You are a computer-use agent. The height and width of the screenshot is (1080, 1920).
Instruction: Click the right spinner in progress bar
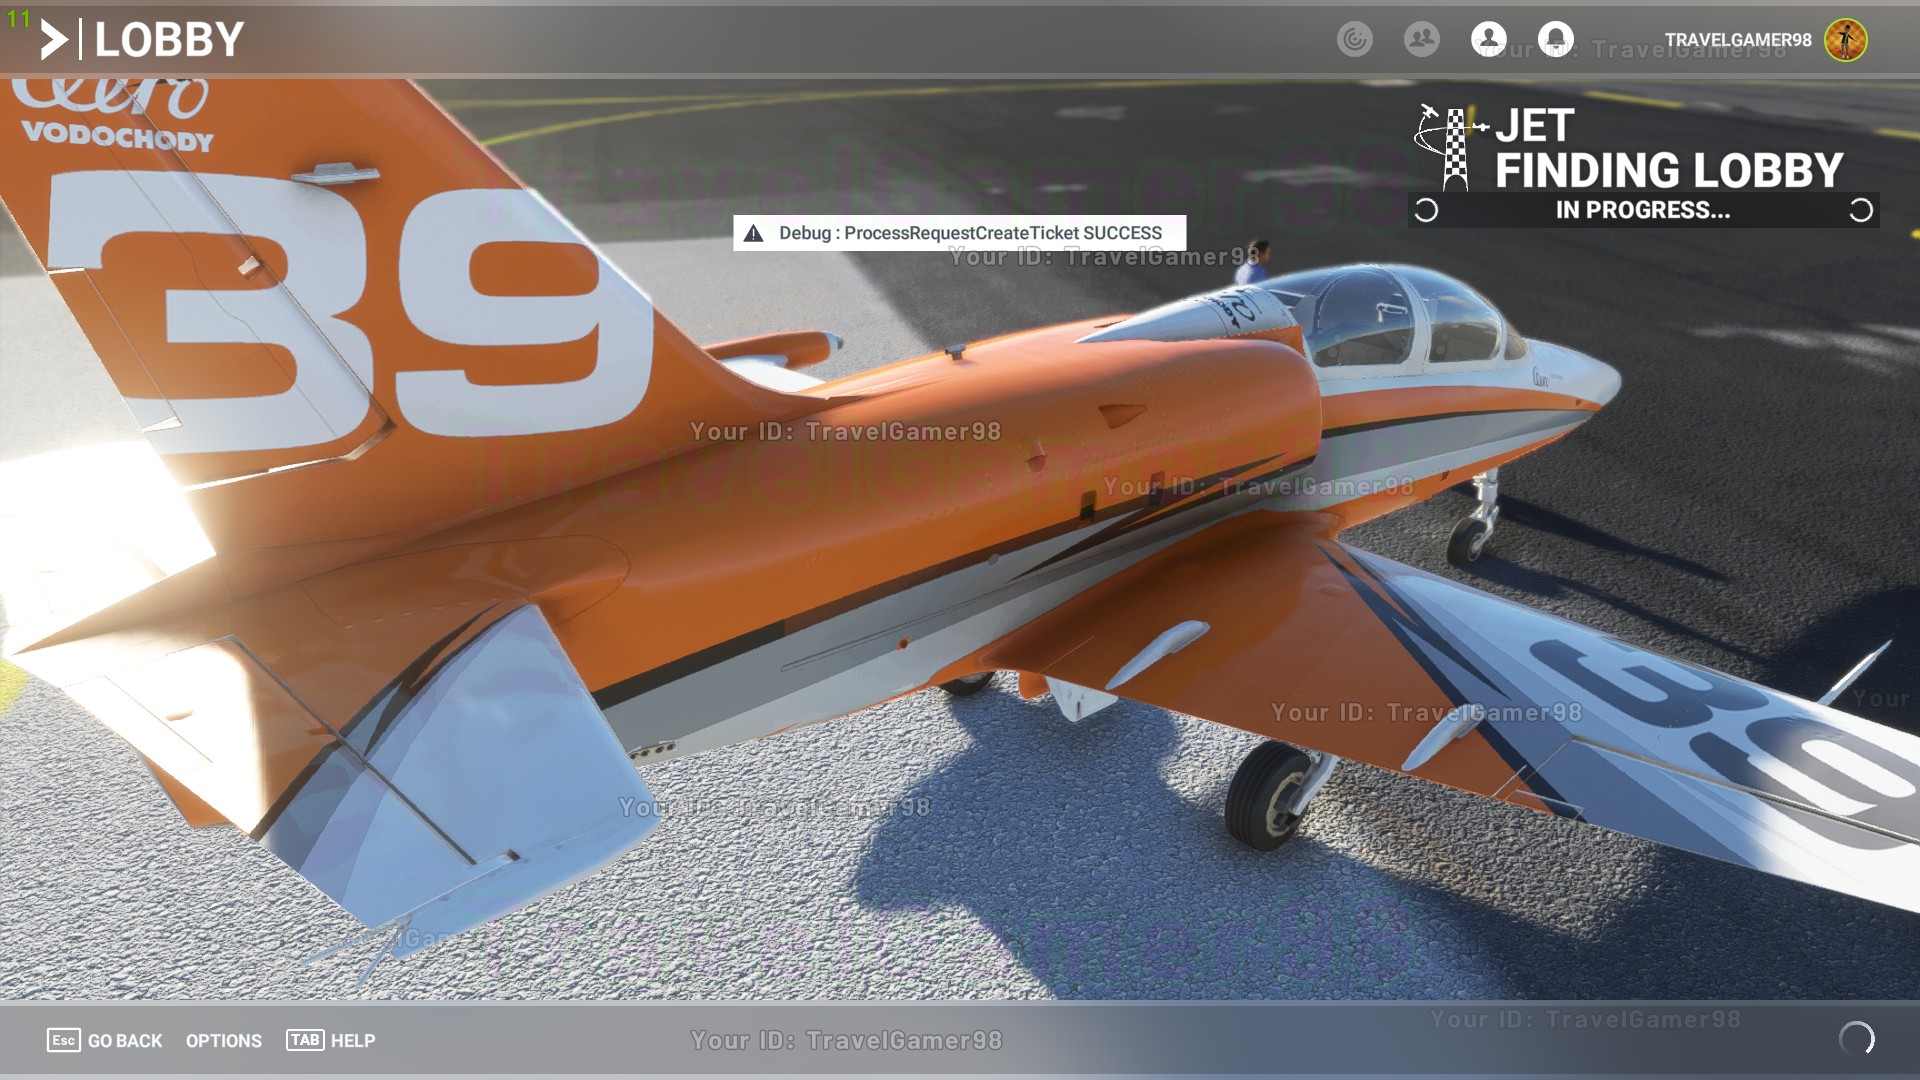[x=1860, y=210]
